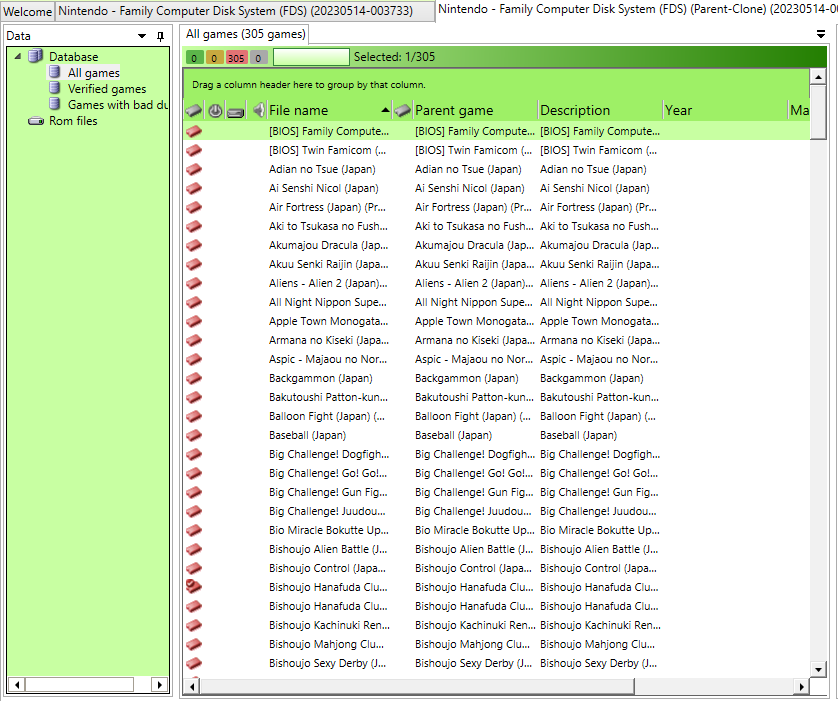Select Aki to Tsukasa no Fush... in File name column
Screen dimensions: 838x701
[x=328, y=226]
